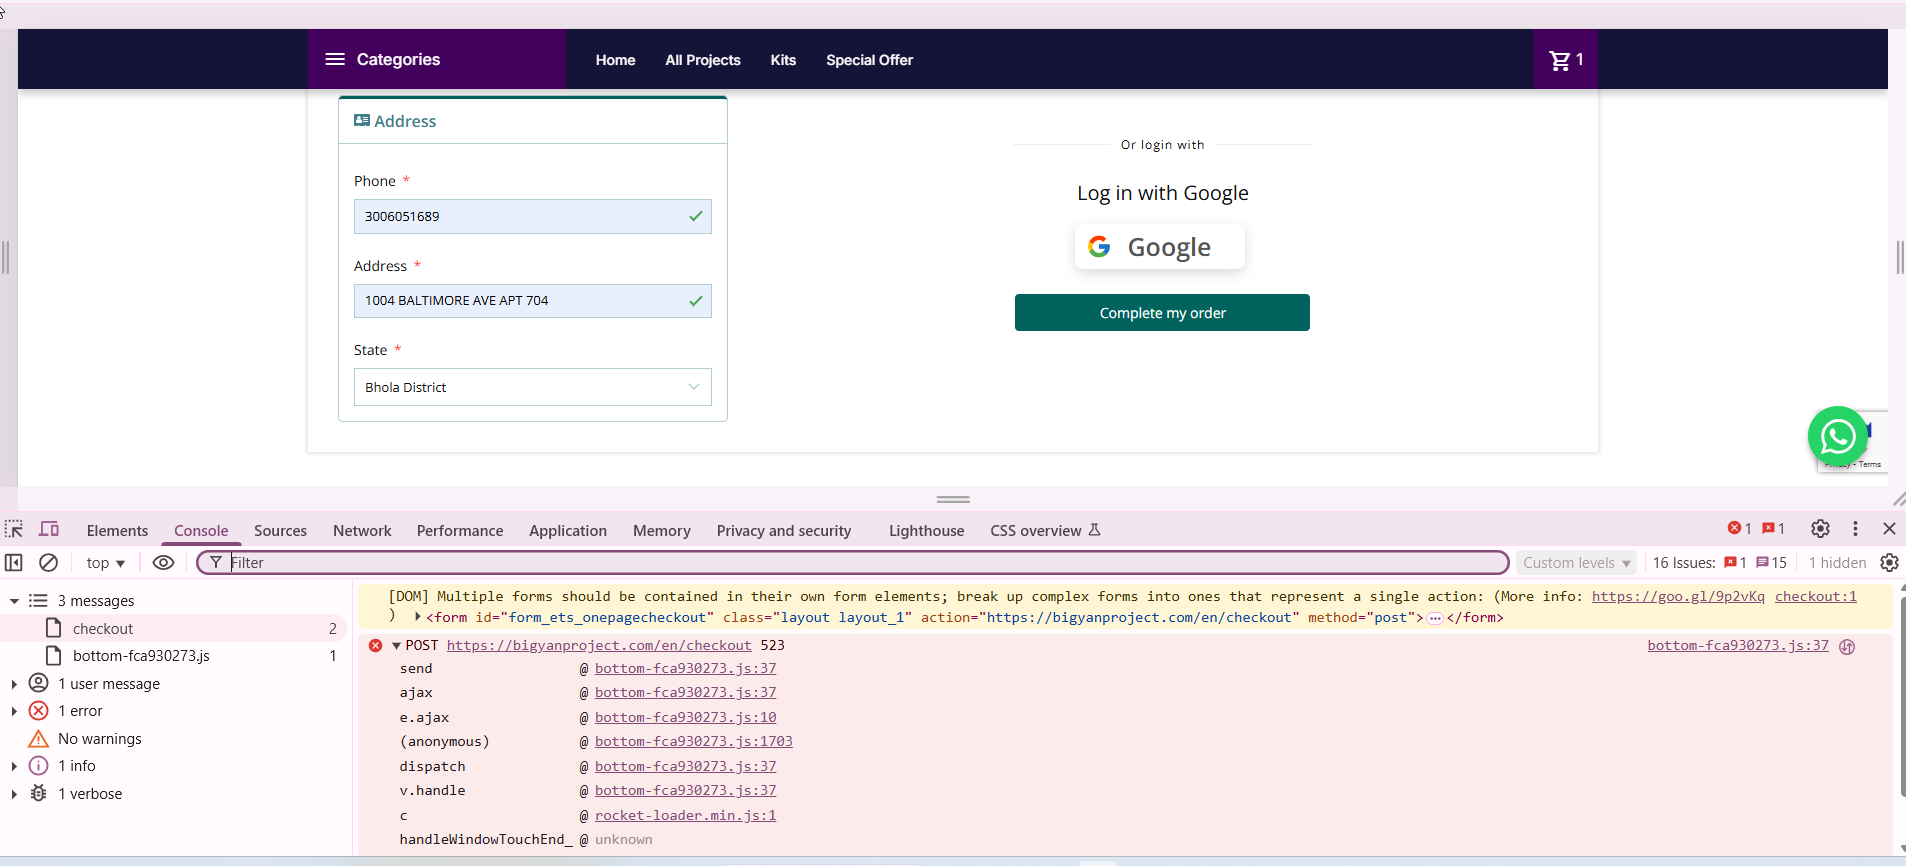Open the DevTools three-dot menu
This screenshot has height=866, width=1906.
coord(1855,529)
